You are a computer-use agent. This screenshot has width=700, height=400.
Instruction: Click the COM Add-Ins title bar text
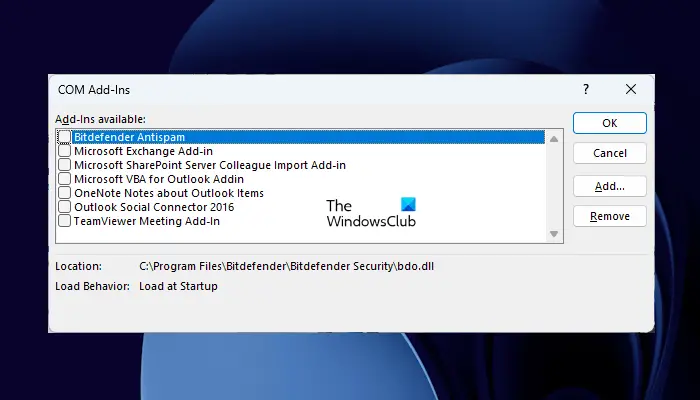pos(94,90)
